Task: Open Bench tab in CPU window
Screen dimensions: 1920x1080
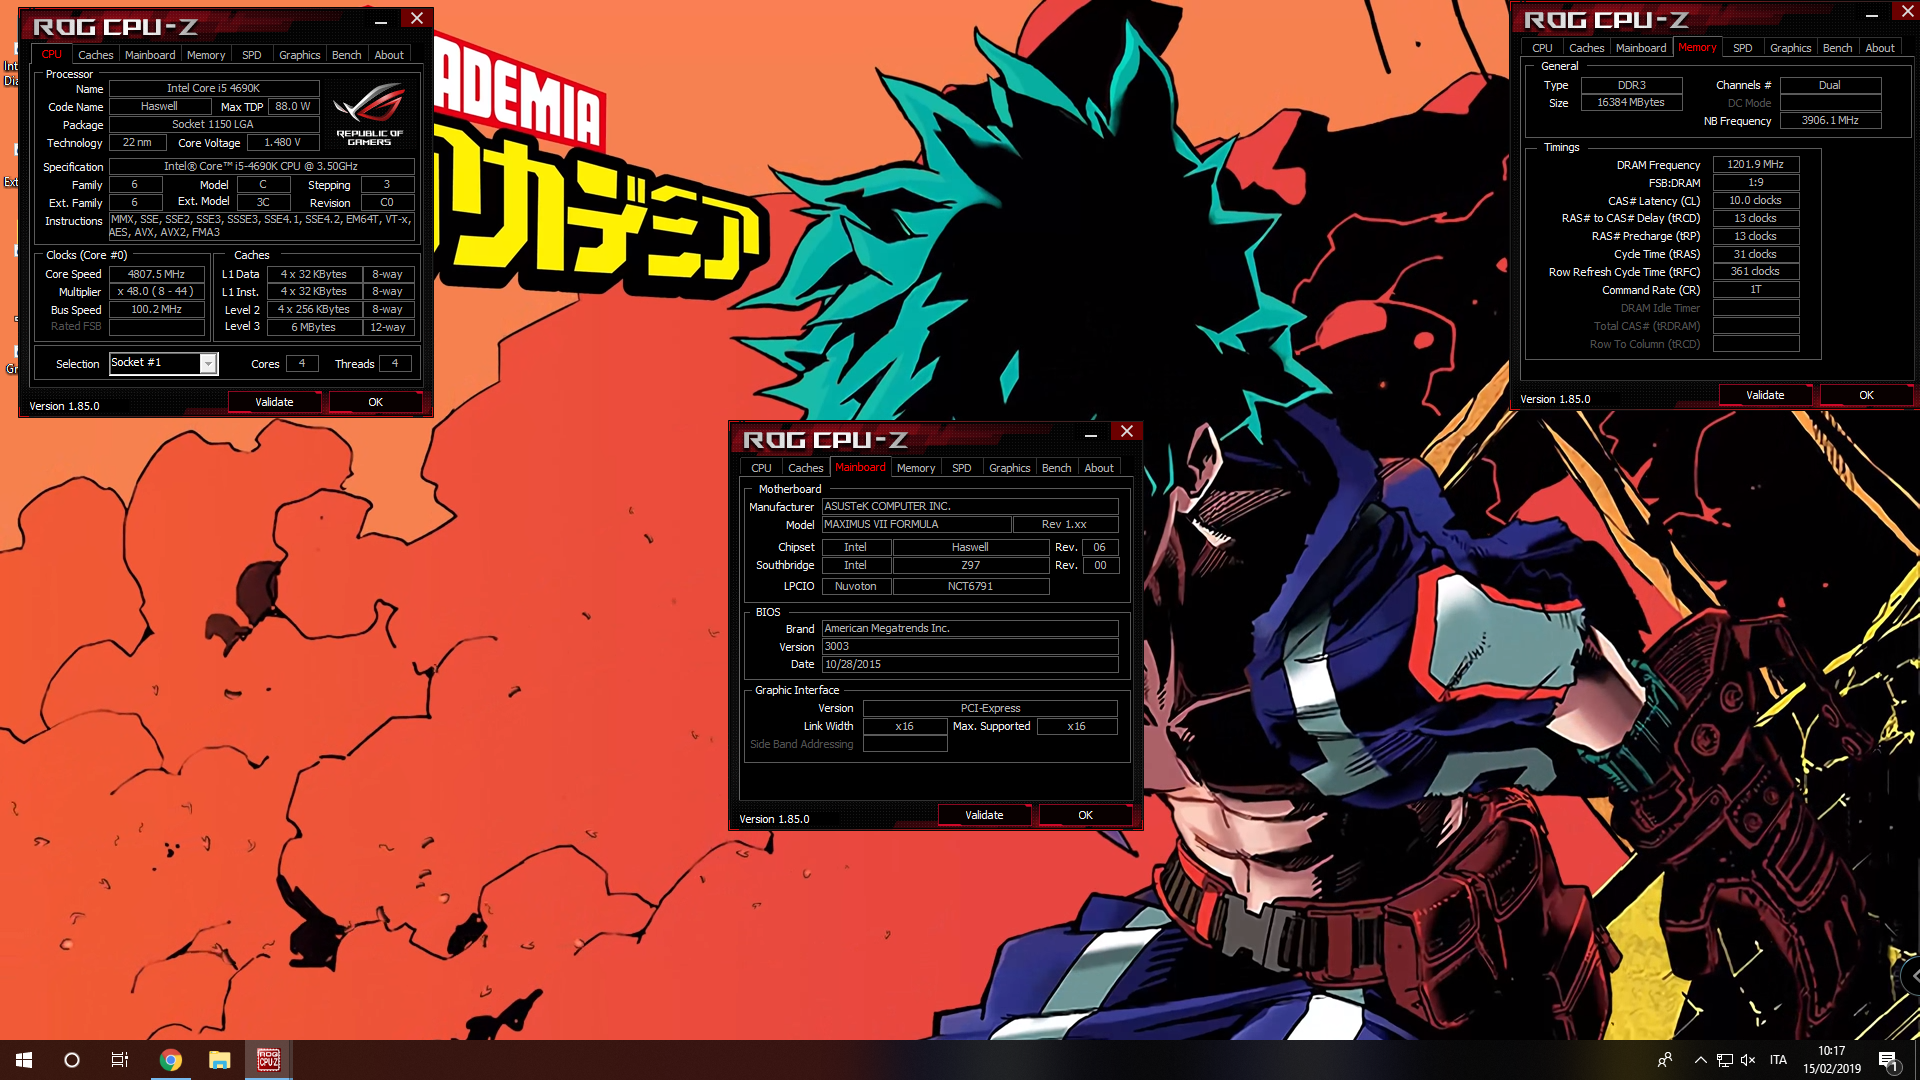Action: pyautogui.click(x=347, y=55)
